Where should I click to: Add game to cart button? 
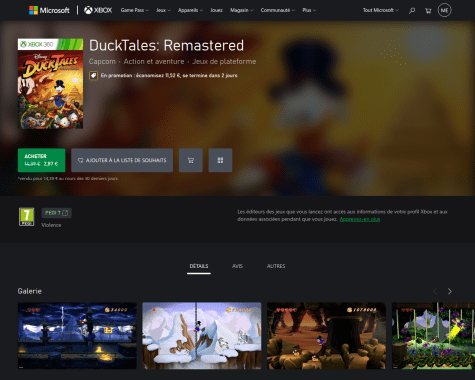[191, 160]
